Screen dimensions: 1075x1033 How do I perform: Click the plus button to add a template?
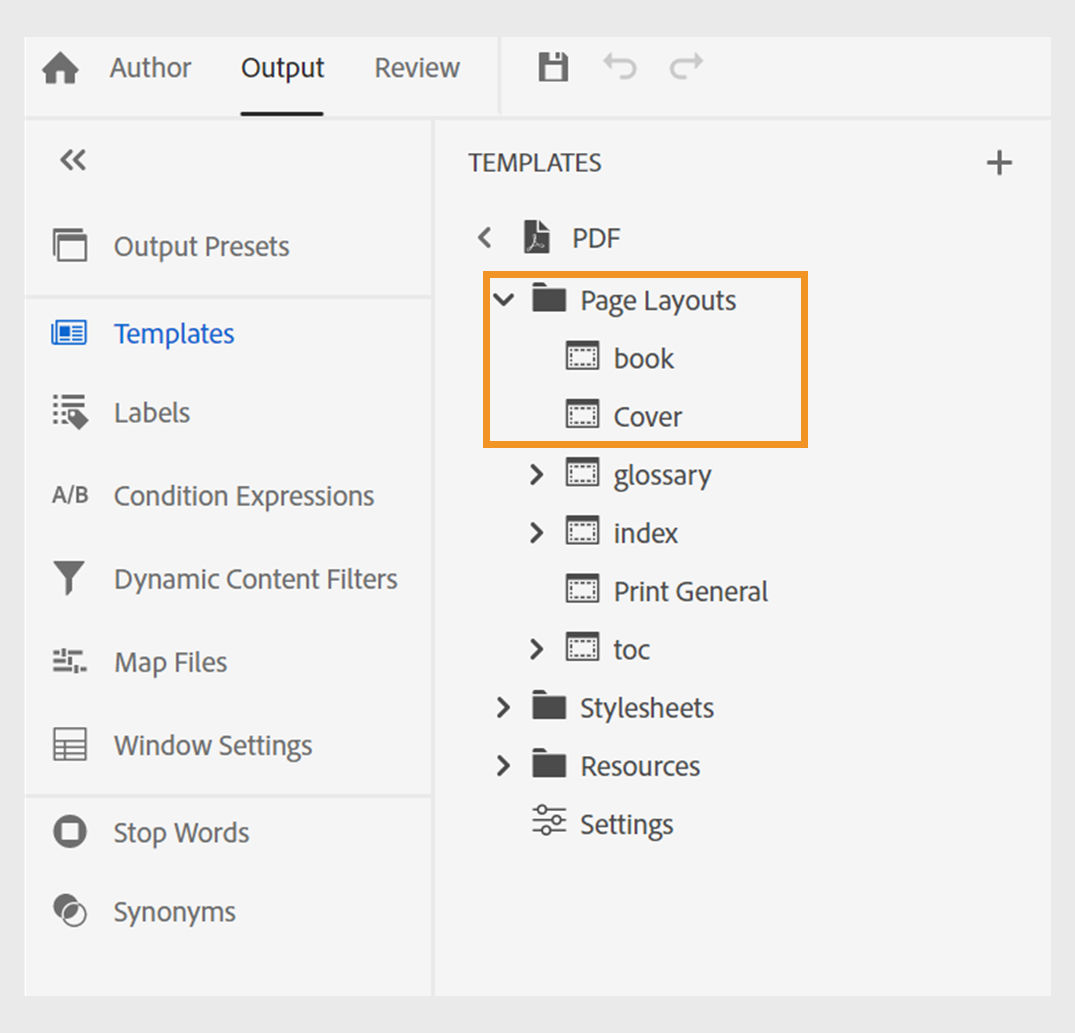[999, 162]
